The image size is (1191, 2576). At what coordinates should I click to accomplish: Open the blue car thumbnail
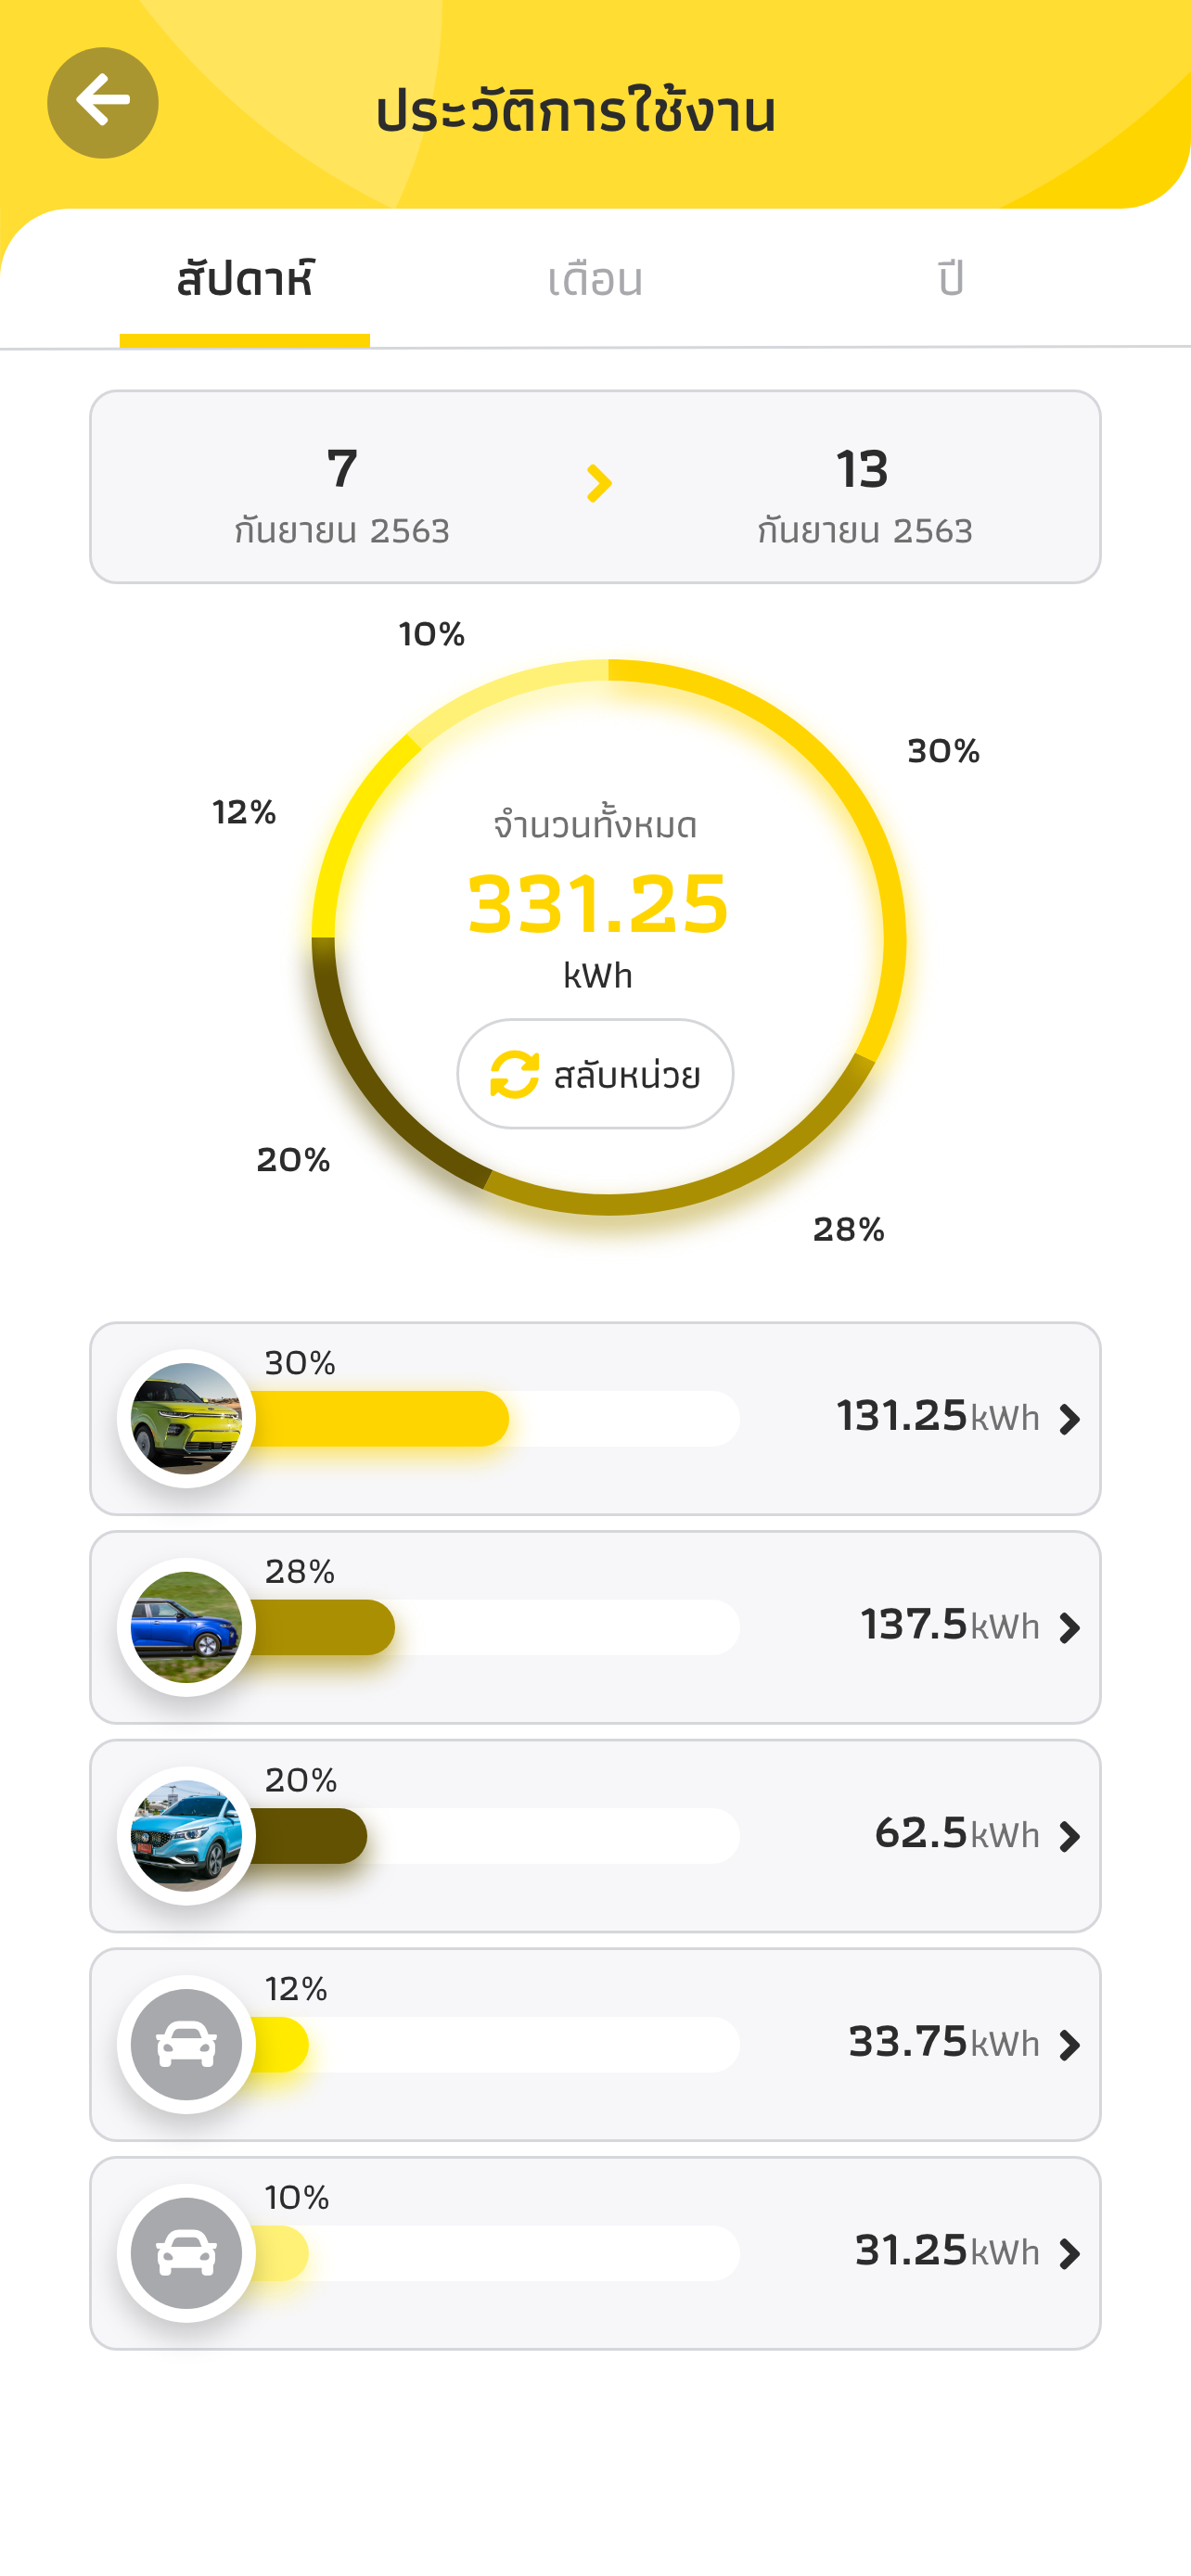(186, 1627)
